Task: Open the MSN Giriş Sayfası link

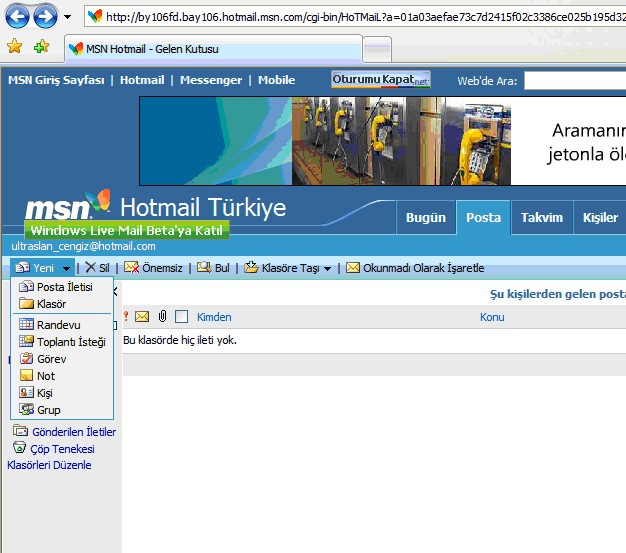Action: click(56, 80)
